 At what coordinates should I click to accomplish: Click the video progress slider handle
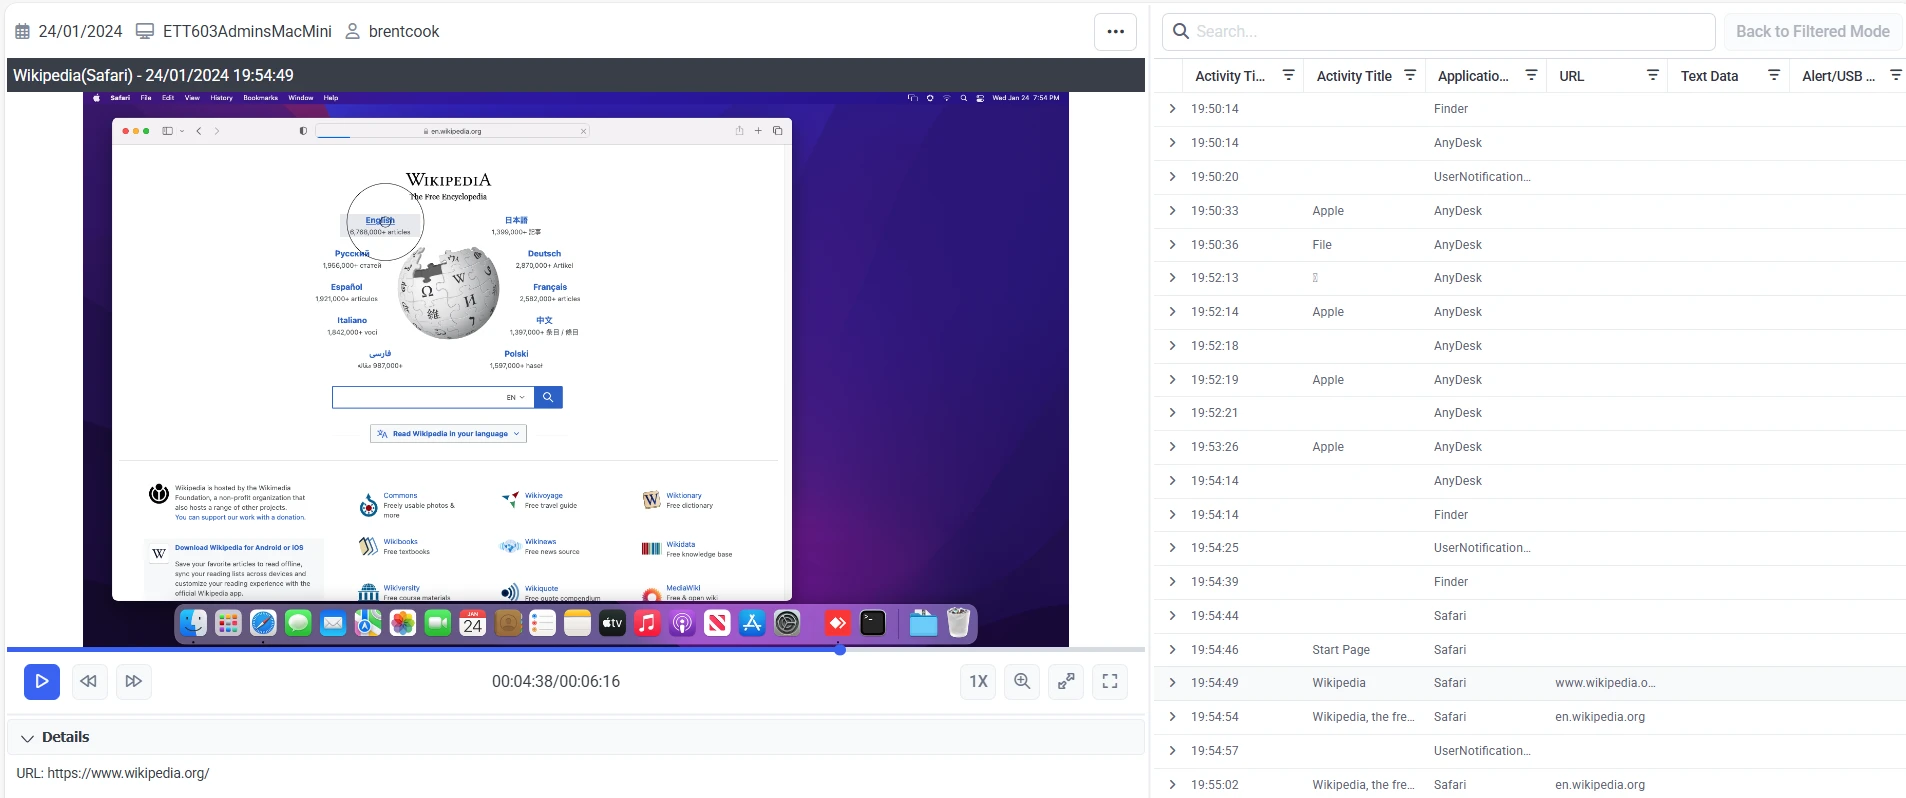pyautogui.click(x=840, y=650)
